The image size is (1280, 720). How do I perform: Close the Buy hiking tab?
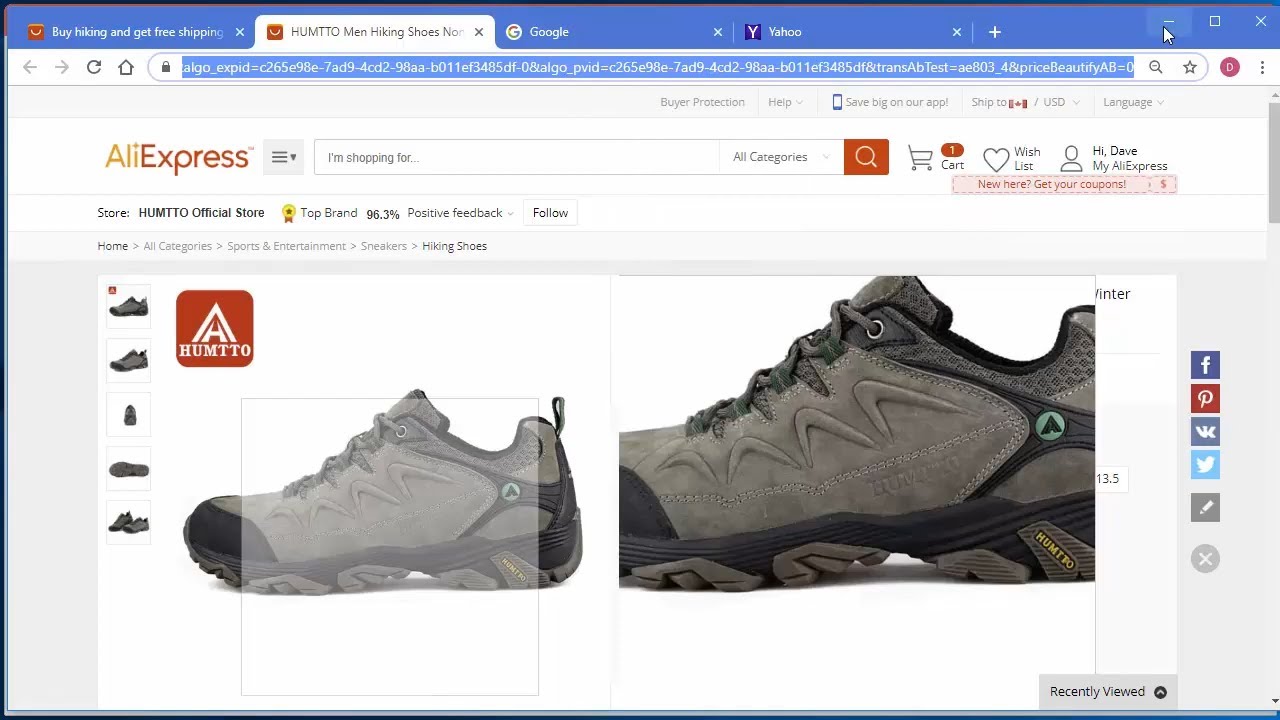pyautogui.click(x=240, y=32)
